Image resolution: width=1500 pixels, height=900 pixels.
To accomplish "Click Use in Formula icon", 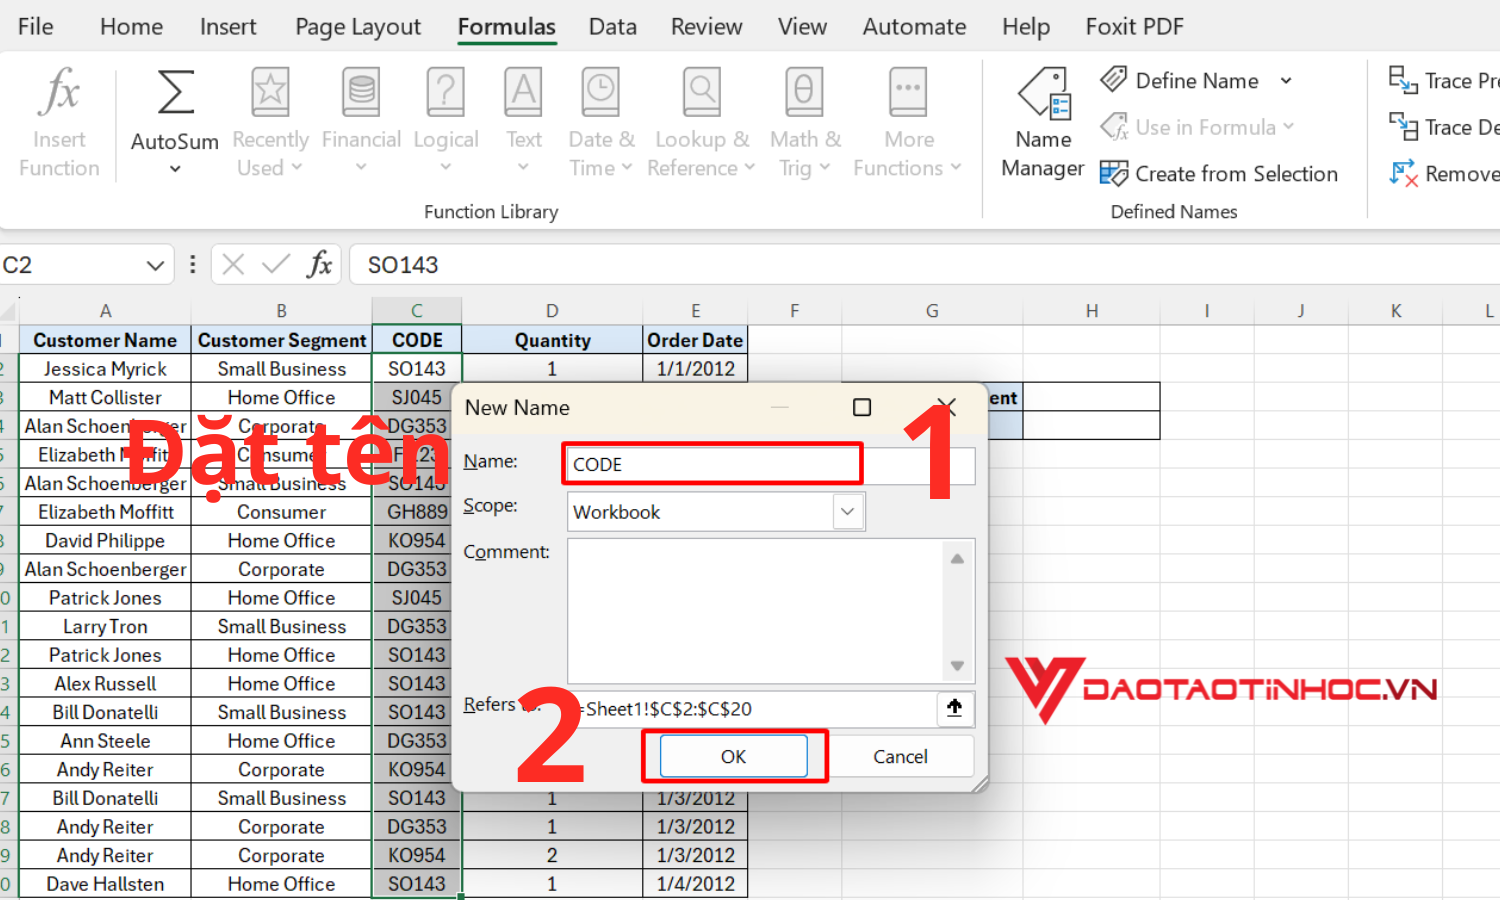I will [1114, 127].
